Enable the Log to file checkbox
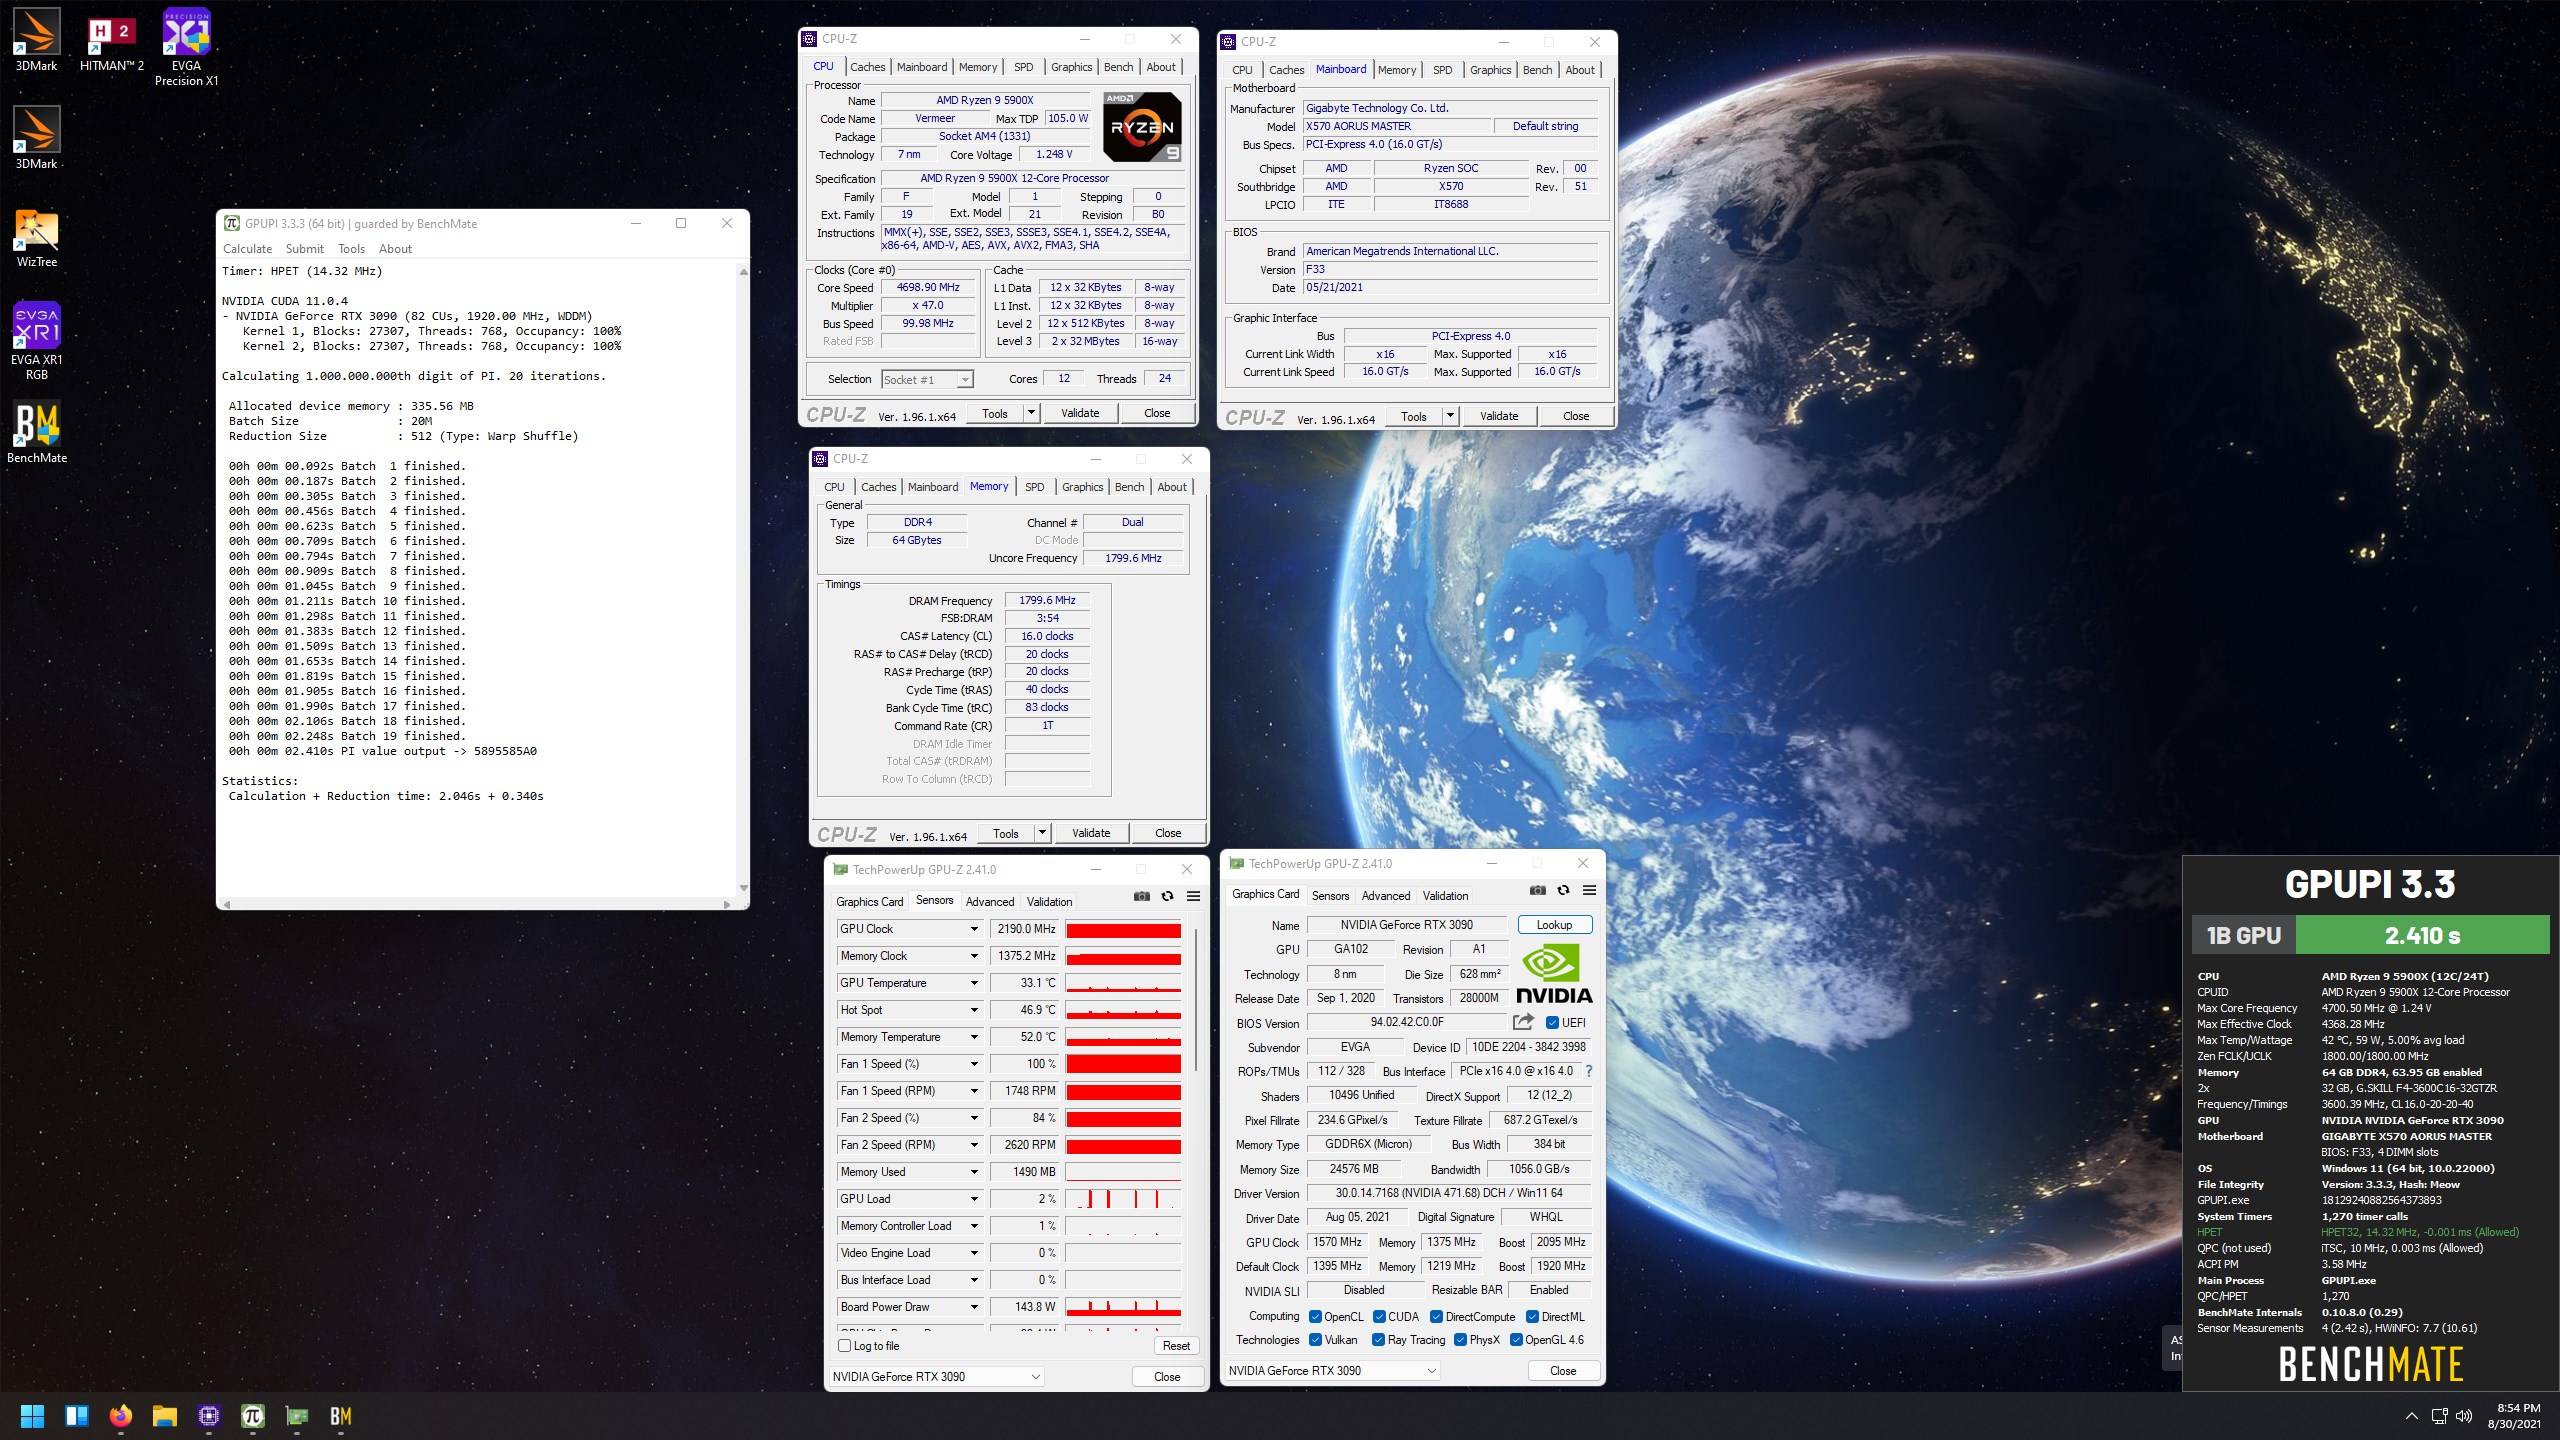This screenshot has height=1440, width=2560. (844, 1346)
